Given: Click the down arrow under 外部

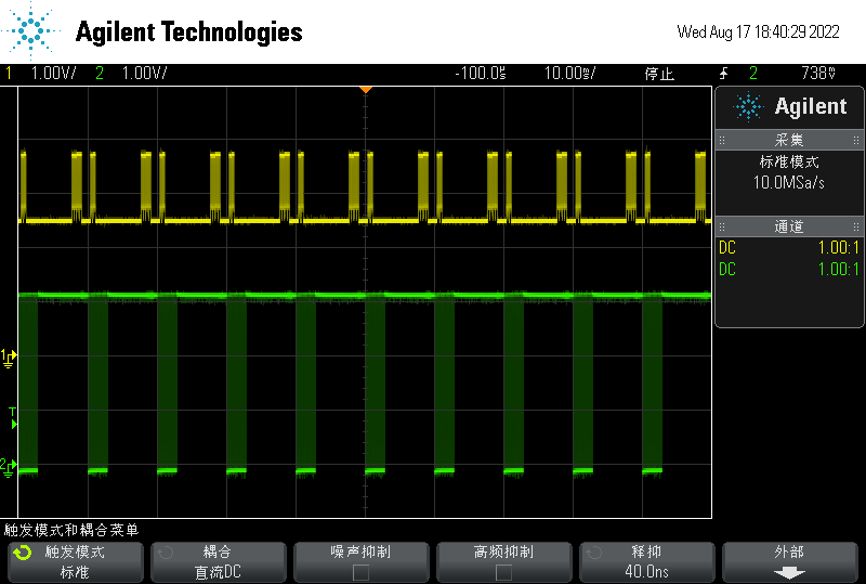Looking at the screenshot, I should coord(790,573).
